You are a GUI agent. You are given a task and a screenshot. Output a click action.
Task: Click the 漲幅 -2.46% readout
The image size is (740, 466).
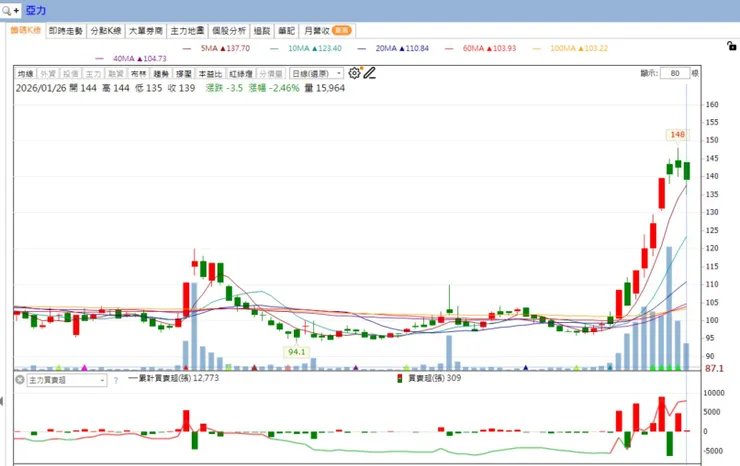tap(274, 88)
